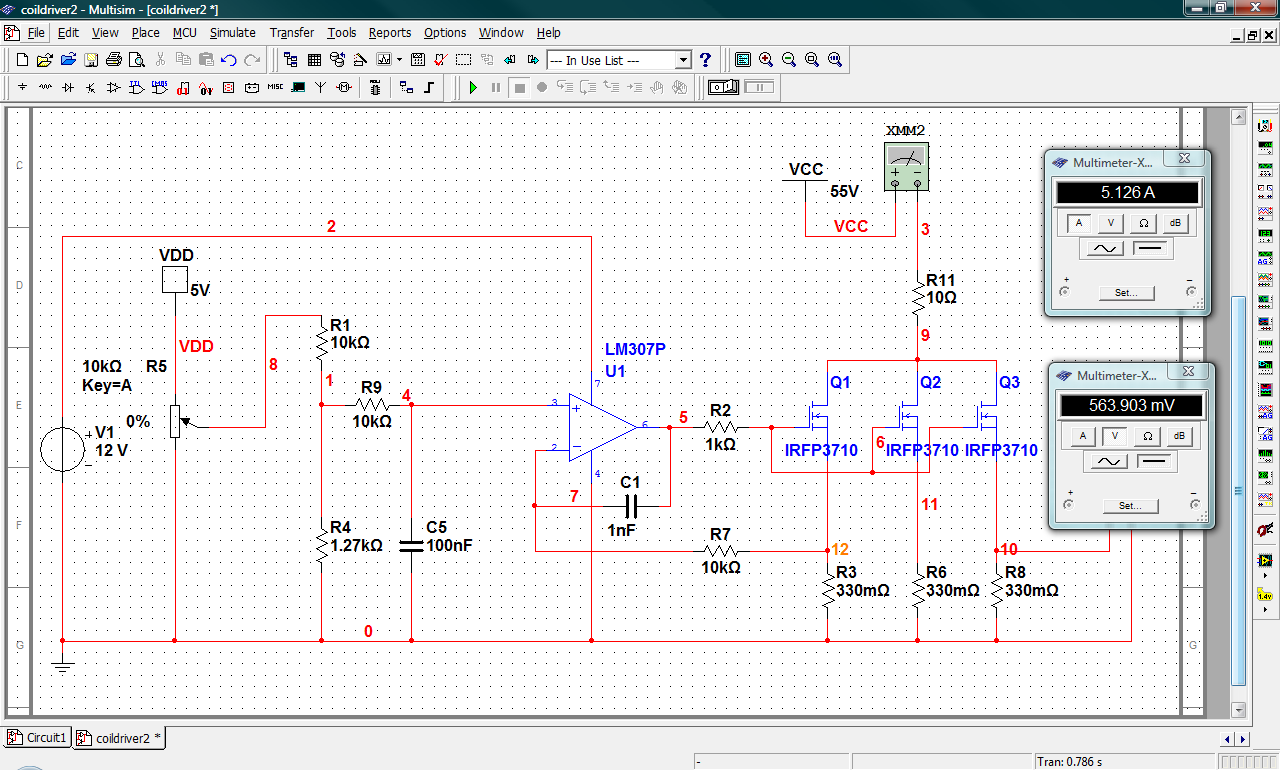The height and width of the screenshot is (770, 1280).
Task: Place a bus on the schematic
Action: tap(429, 88)
